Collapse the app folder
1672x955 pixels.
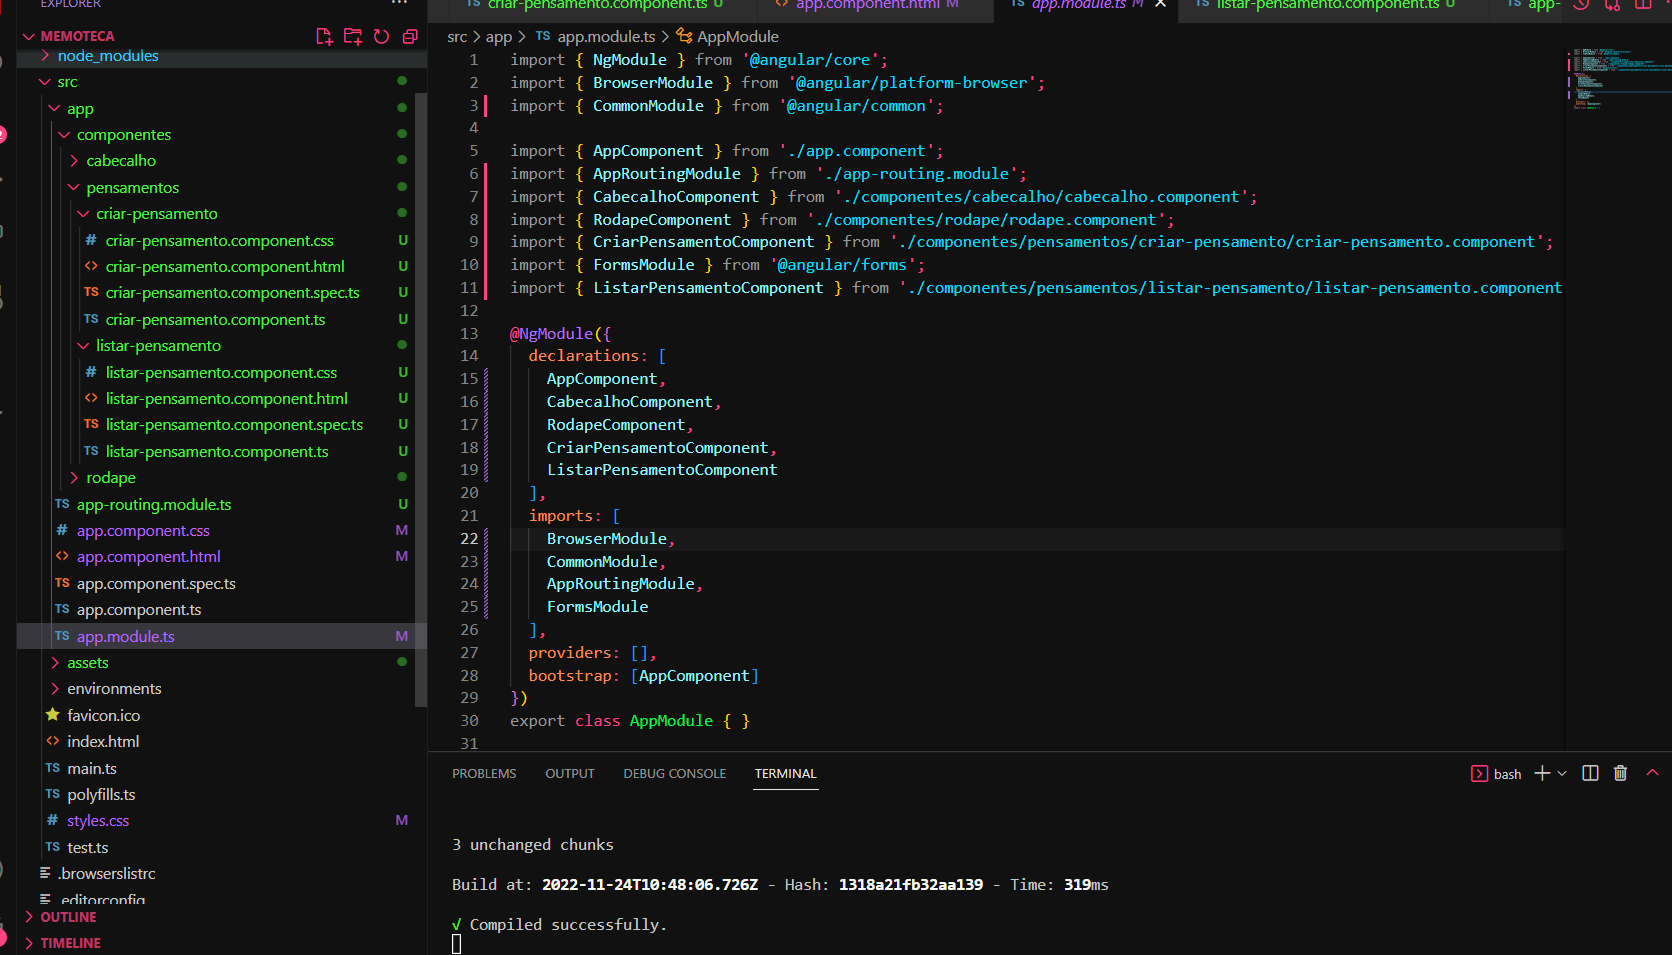(x=80, y=108)
